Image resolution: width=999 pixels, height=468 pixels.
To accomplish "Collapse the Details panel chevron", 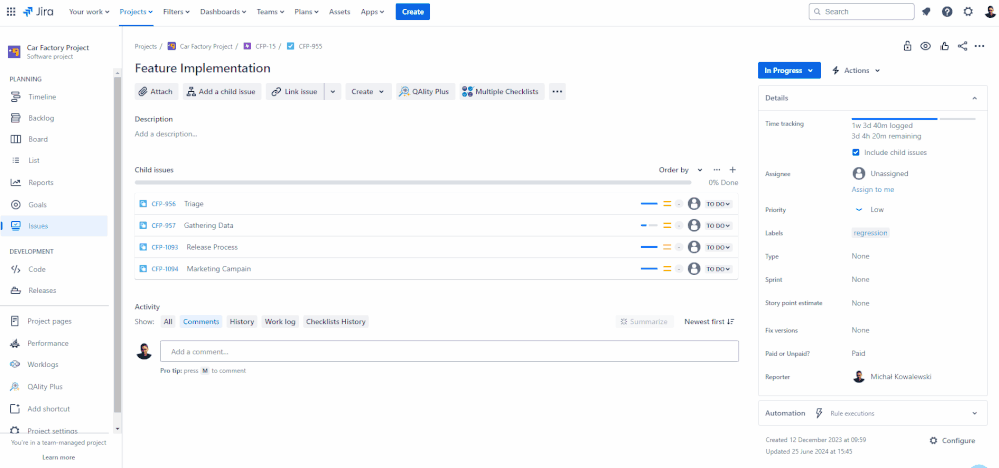I will point(974,98).
